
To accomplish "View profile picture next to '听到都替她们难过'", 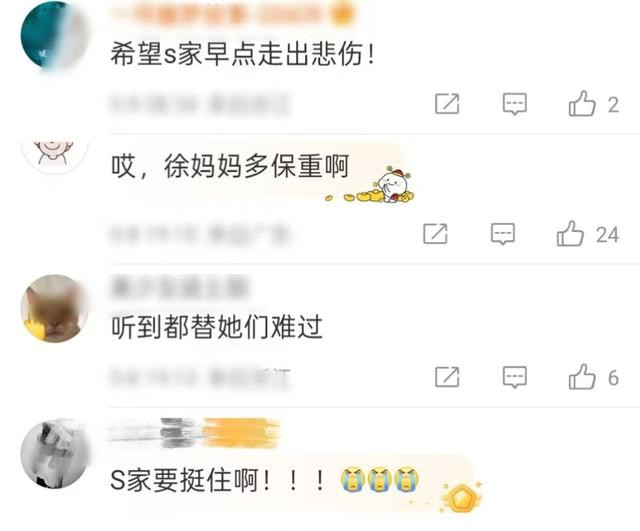I will point(54,309).
